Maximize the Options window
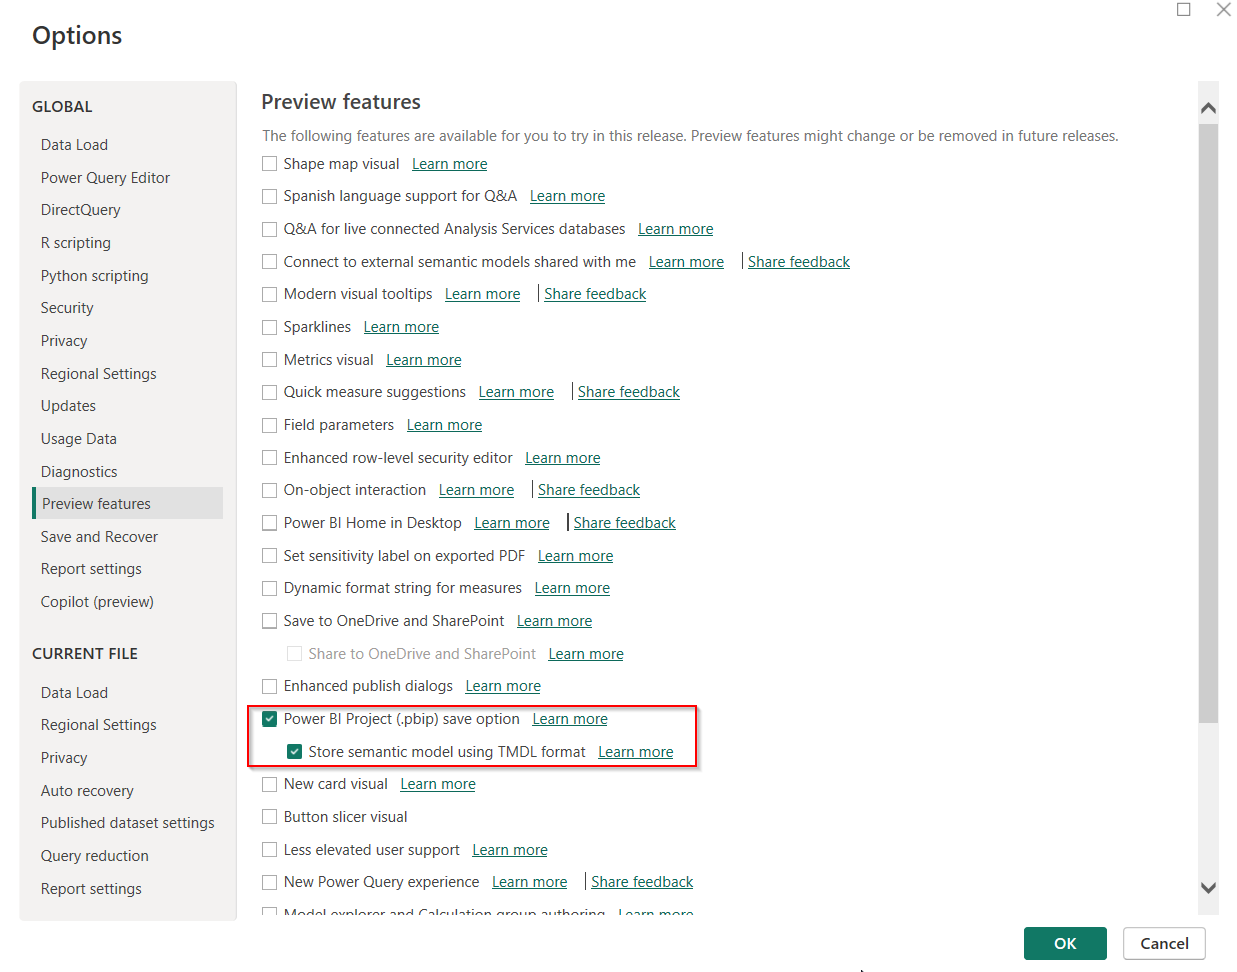The height and width of the screenshot is (972, 1237). tap(1183, 10)
